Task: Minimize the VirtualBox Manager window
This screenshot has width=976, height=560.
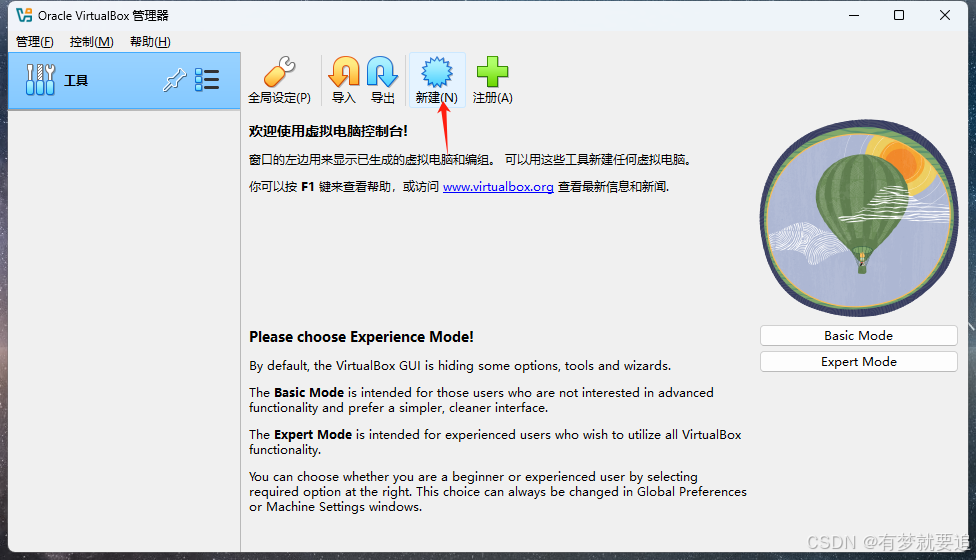Action: [x=854, y=15]
